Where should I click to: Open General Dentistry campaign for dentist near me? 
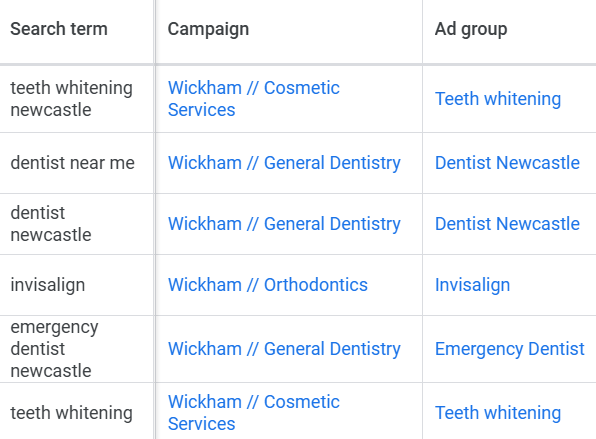pyautogui.click(x=284, y=163)
